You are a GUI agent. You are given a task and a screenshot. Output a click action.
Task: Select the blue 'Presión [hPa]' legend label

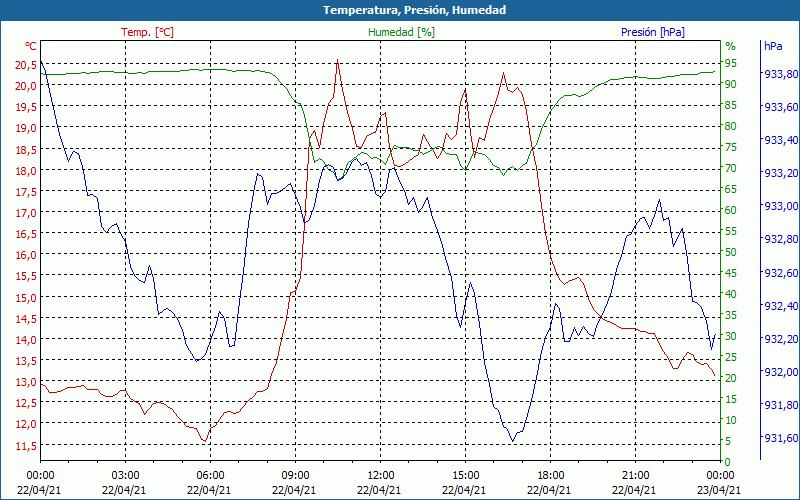653,32
